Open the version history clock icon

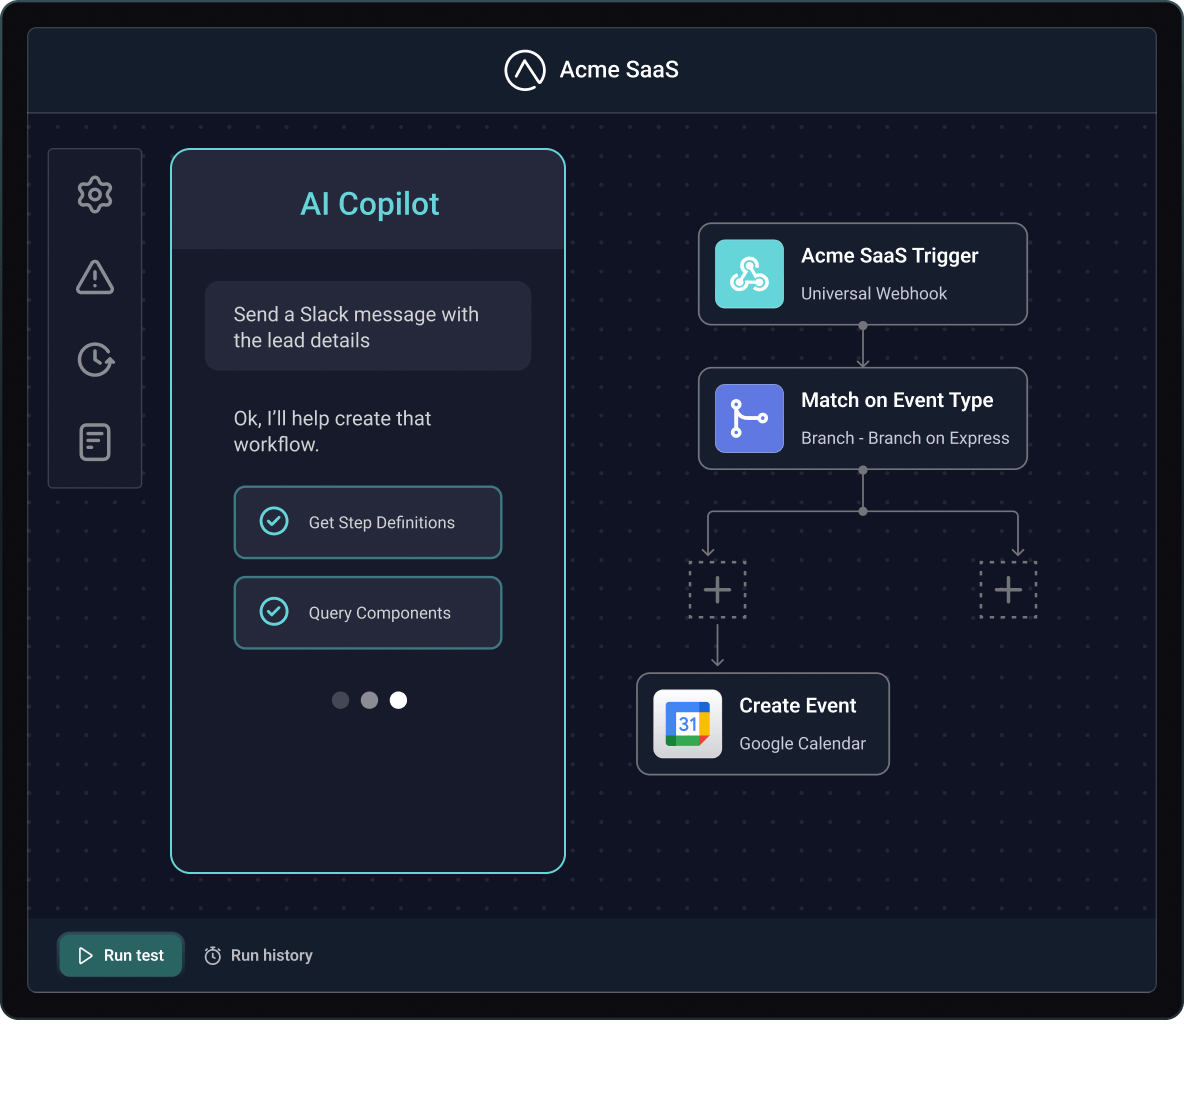[95, 359]
